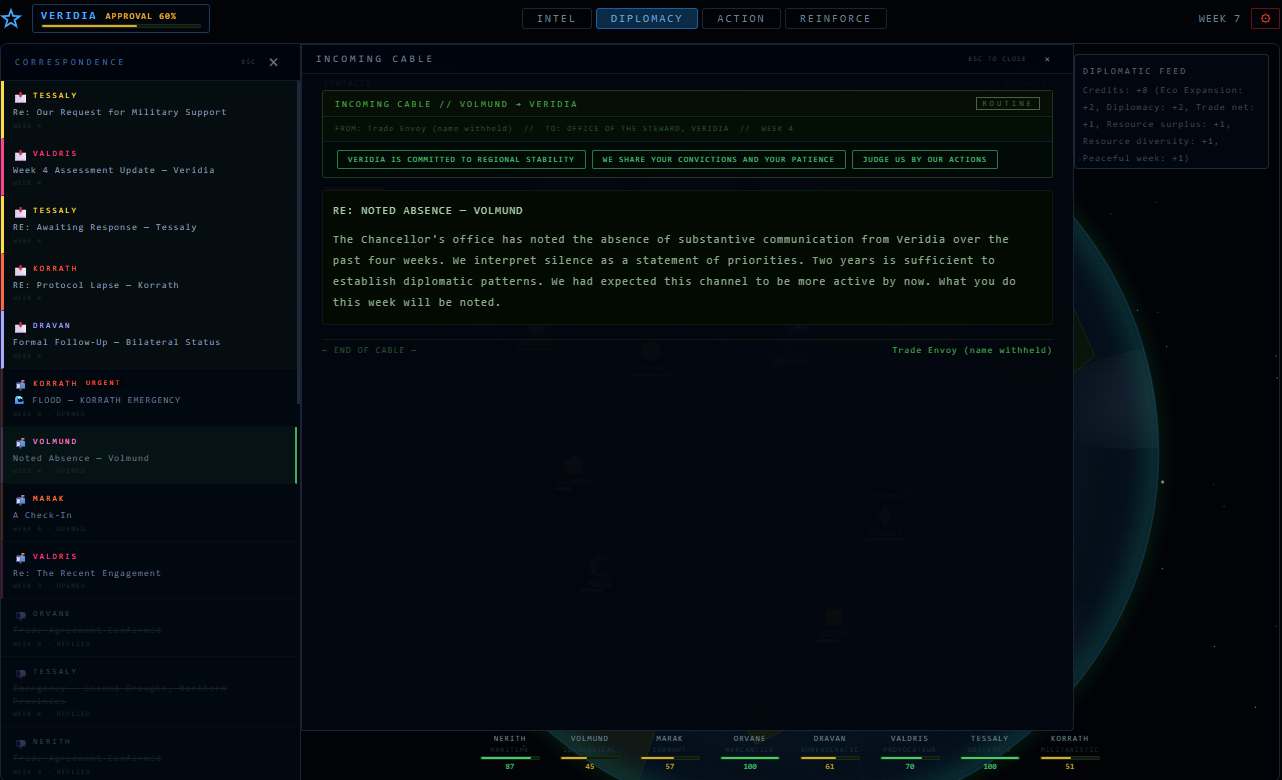This screenshot has height=780, width=1282.
Task: Click mail icon for Military Support message
Action: 20,97
